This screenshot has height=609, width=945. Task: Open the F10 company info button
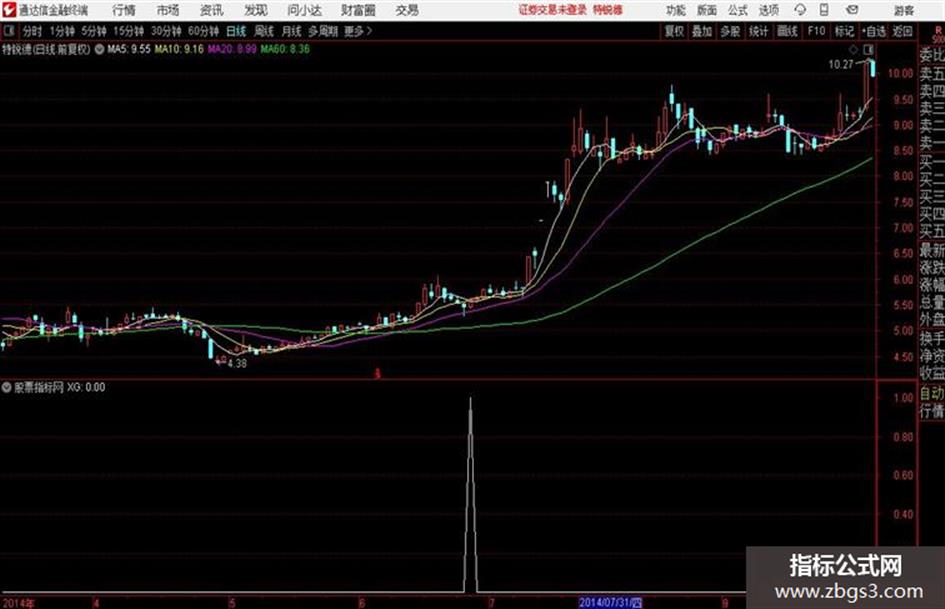pyautogui.click(x=816, y=31)
